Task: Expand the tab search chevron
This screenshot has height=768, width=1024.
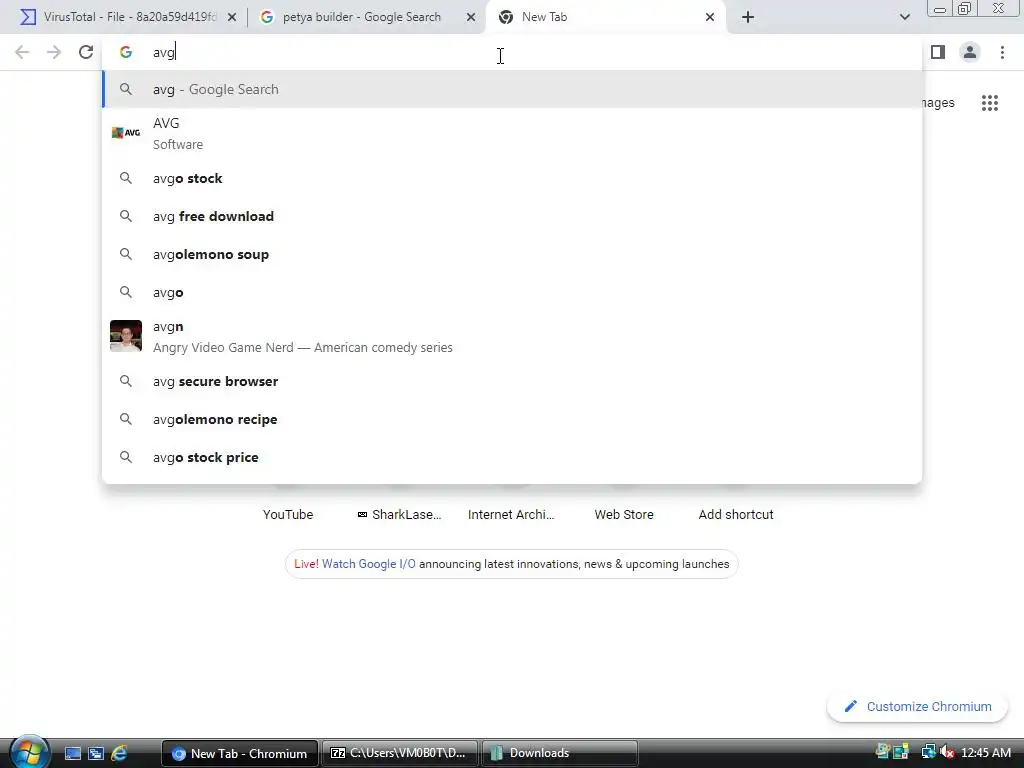Action: tap(904, 17)
